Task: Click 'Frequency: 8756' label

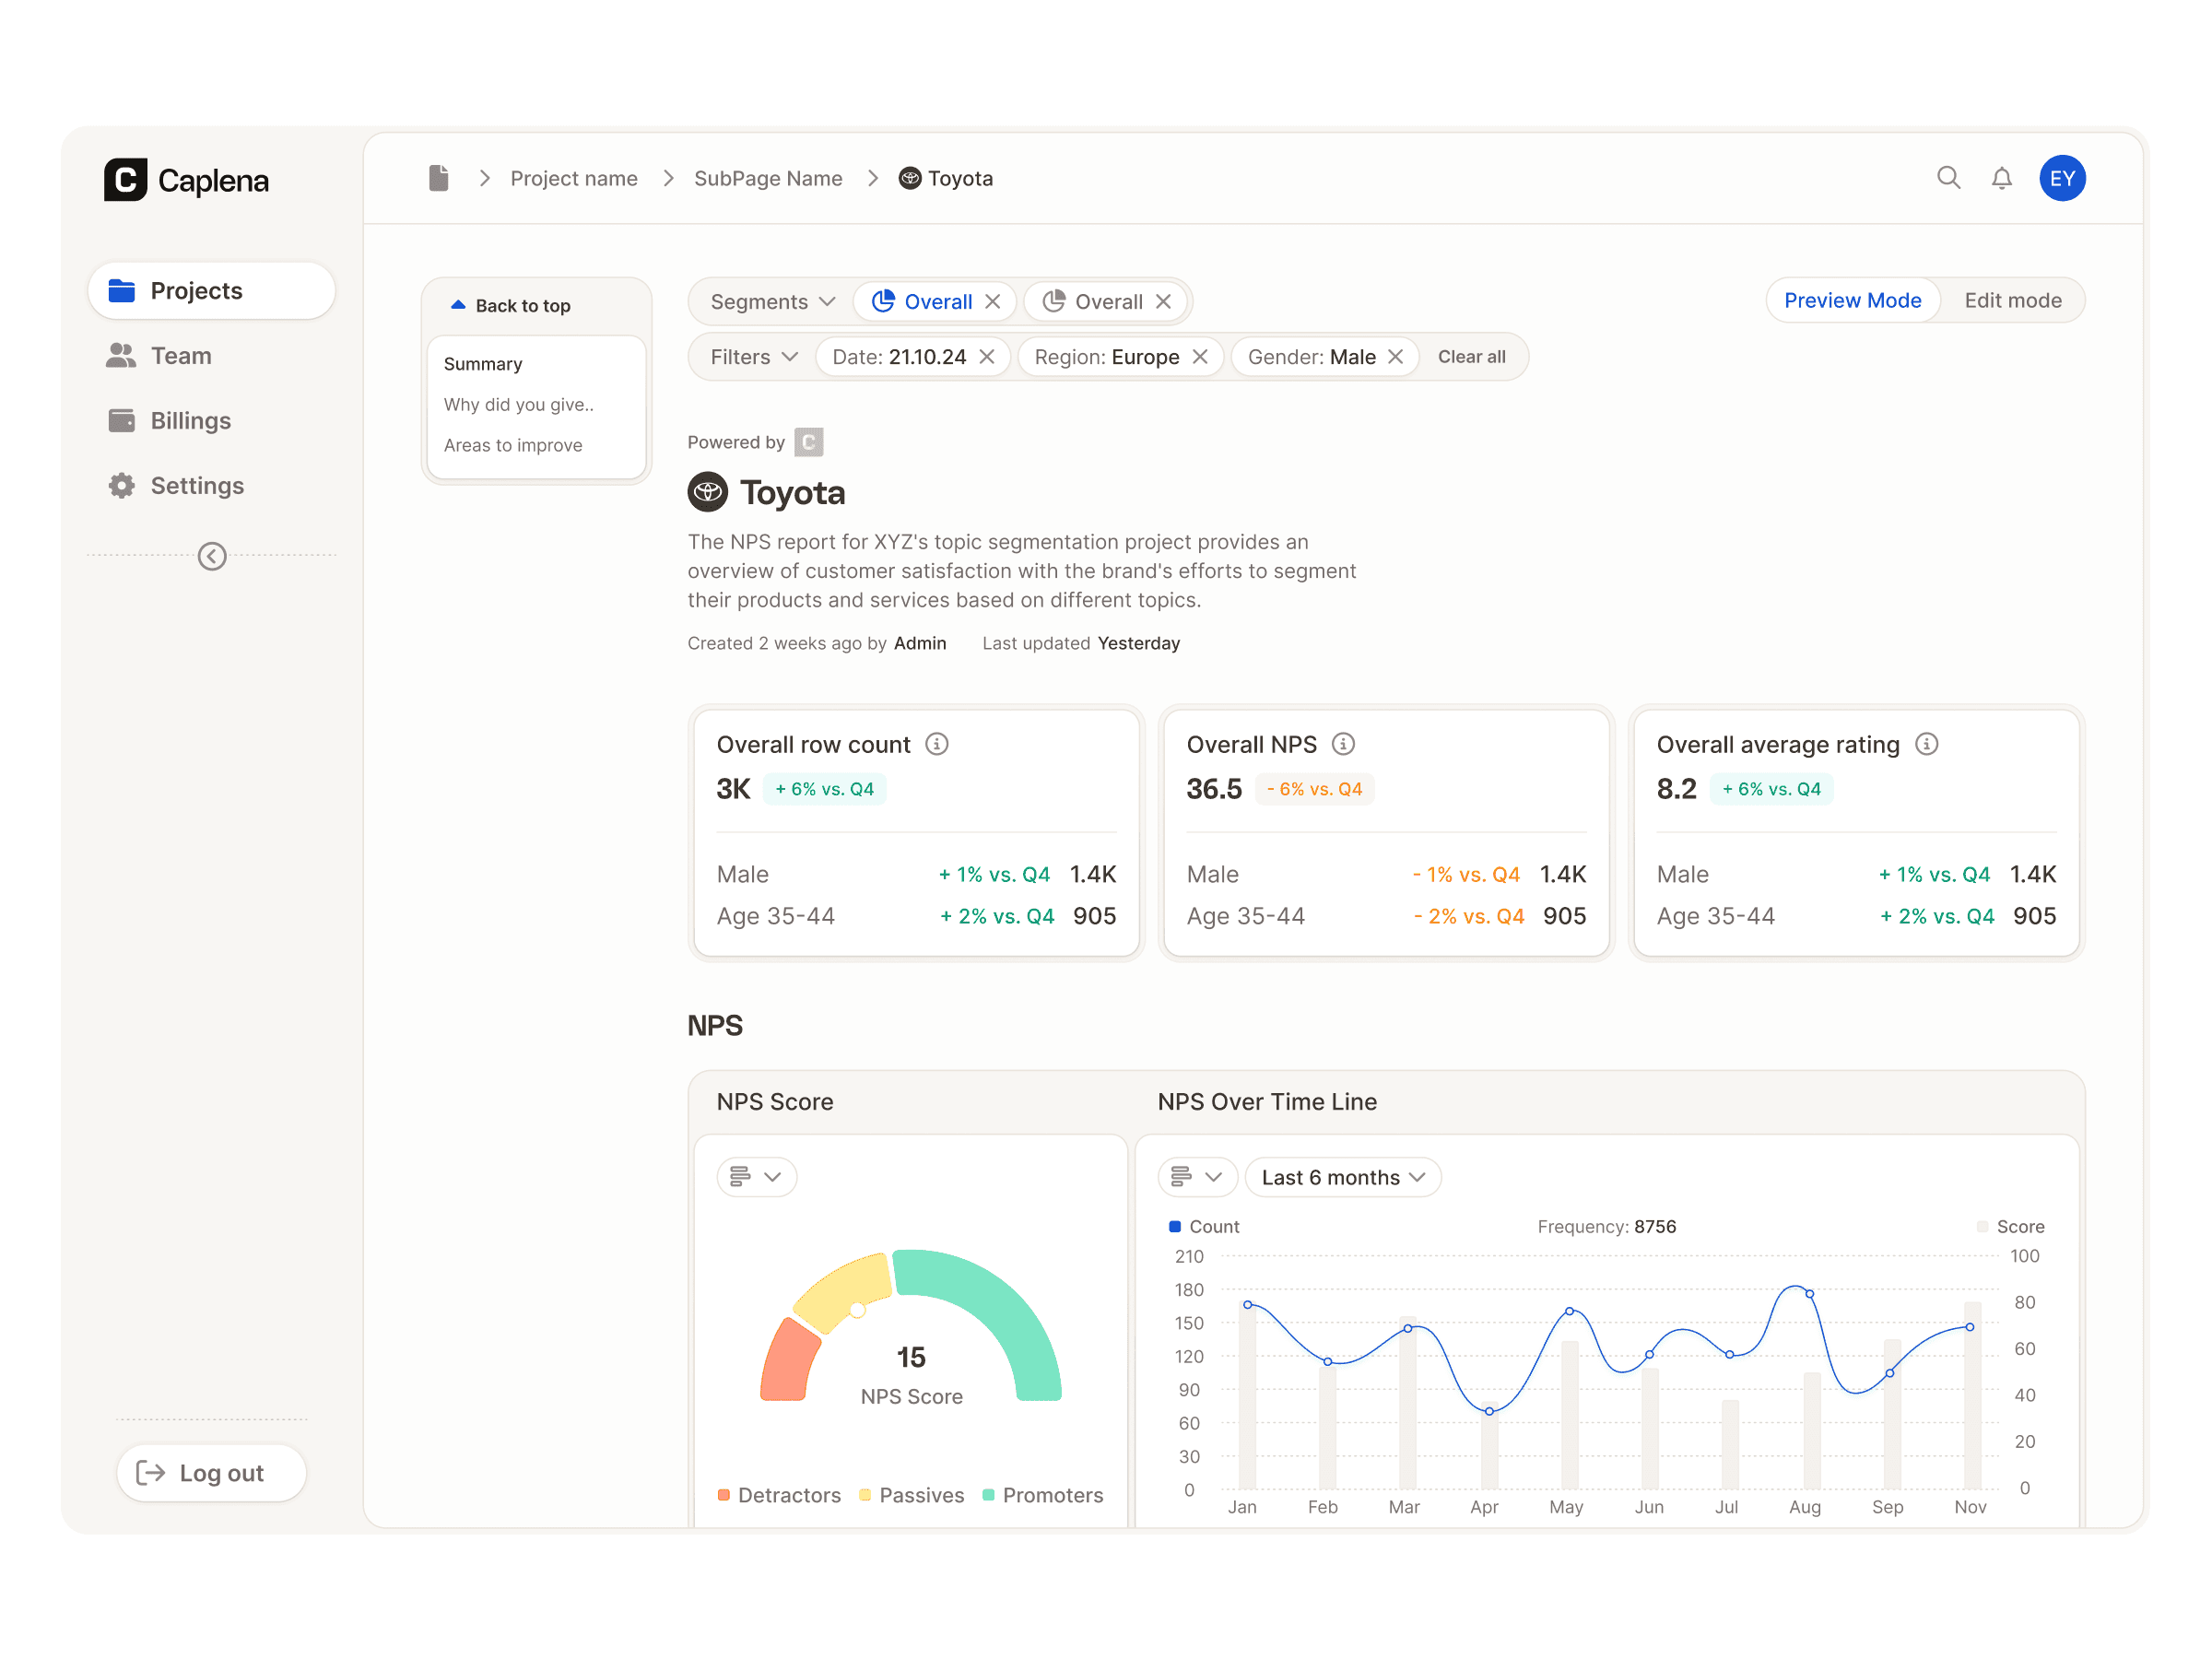Action: [x=1606, y=1226]
